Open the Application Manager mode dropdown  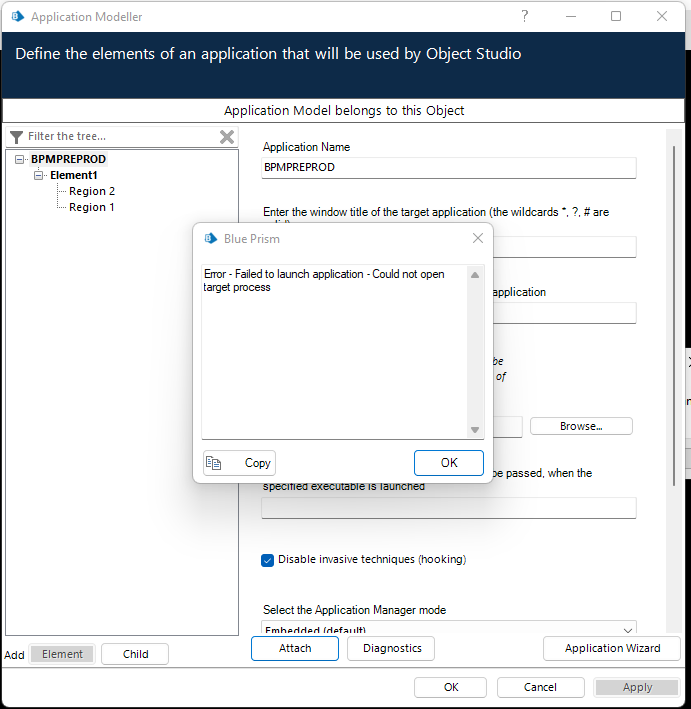[x=449, y=628]
